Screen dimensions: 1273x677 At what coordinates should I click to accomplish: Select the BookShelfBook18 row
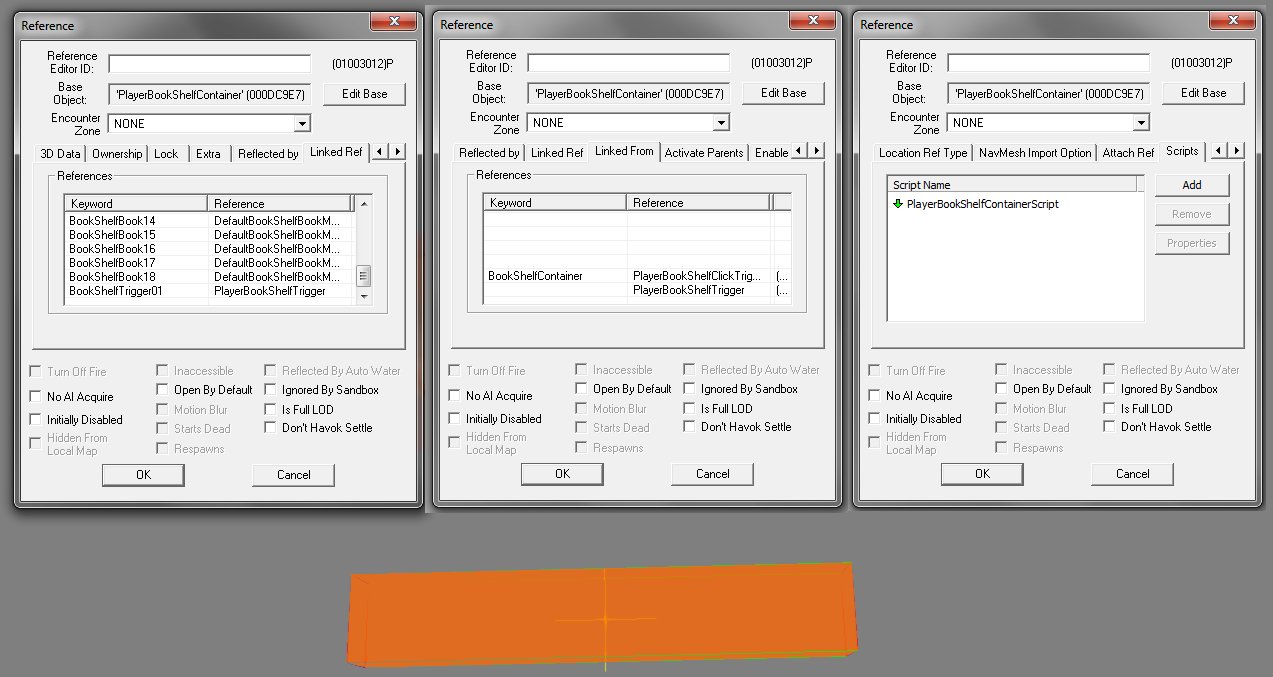coord(209,277)
